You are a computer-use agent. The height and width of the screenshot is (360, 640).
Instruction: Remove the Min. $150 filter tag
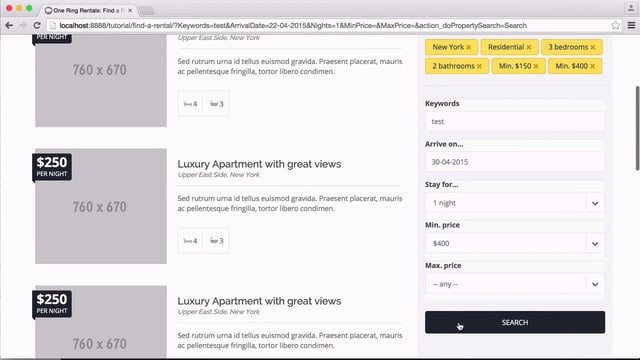click(536, 66)
